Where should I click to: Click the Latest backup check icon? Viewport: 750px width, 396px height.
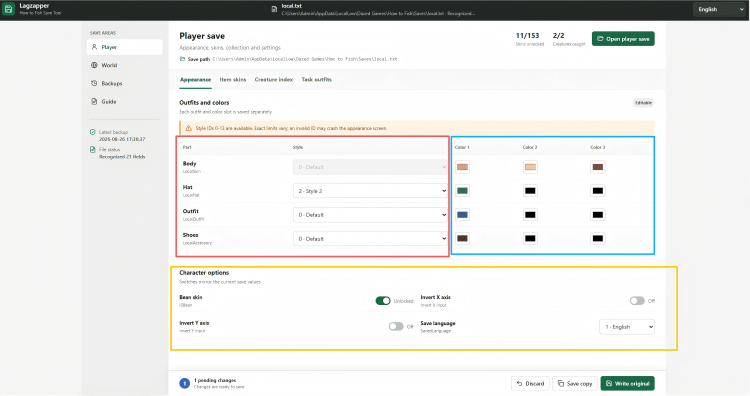click(93, 132)
